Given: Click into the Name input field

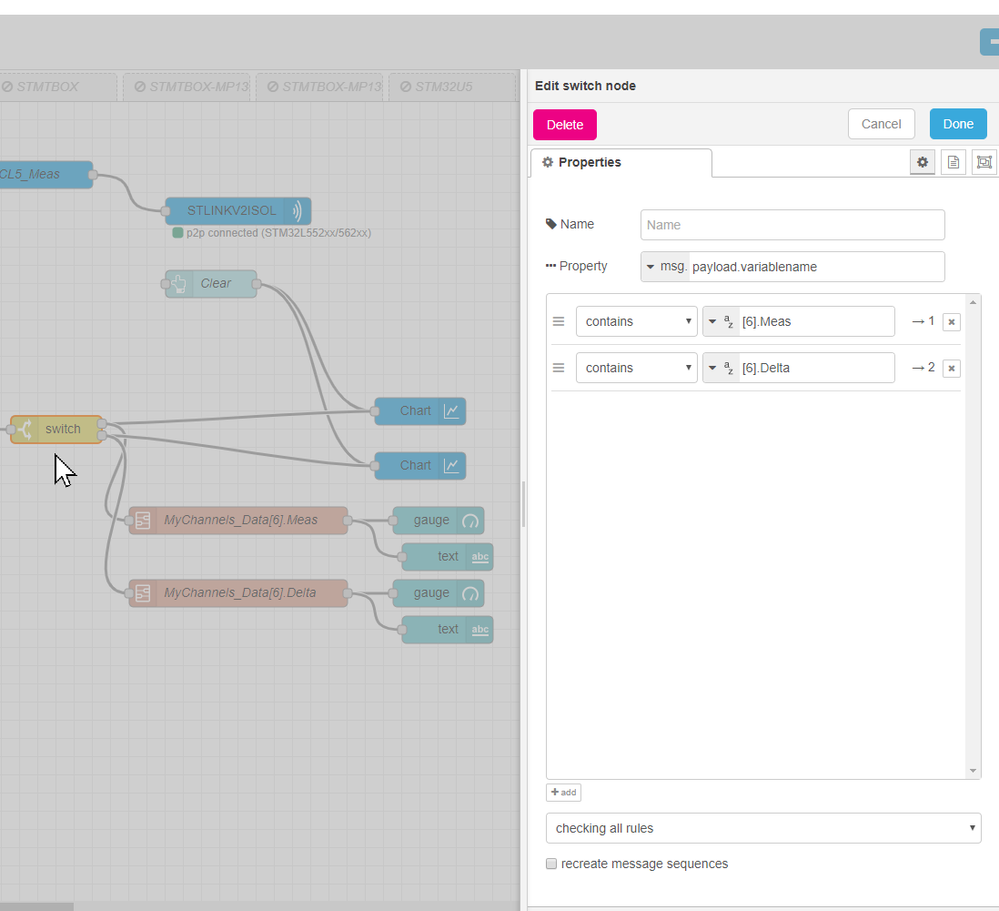Looking at the screenshot, I should (x=792, y=225).
